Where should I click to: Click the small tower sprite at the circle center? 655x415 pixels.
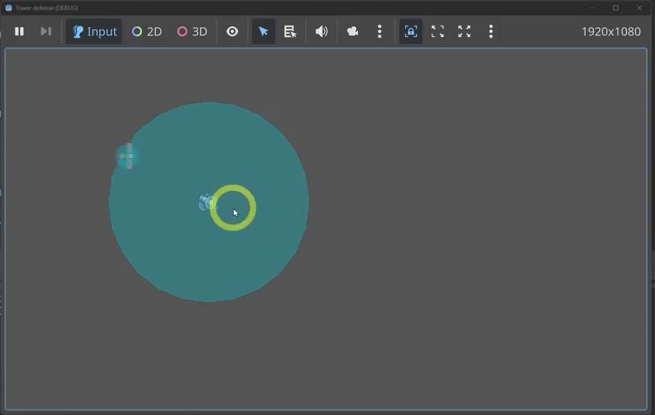point(207,202)
